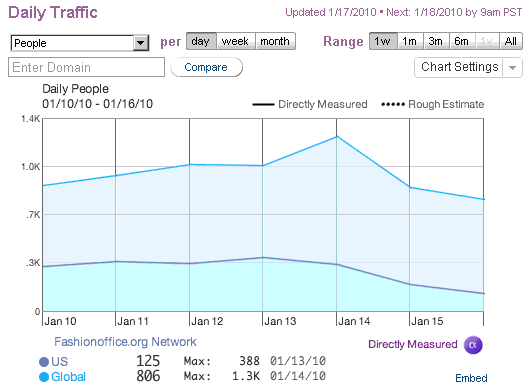
Task: Click the Jan 10 x-axis label
Action: point(60,321)
